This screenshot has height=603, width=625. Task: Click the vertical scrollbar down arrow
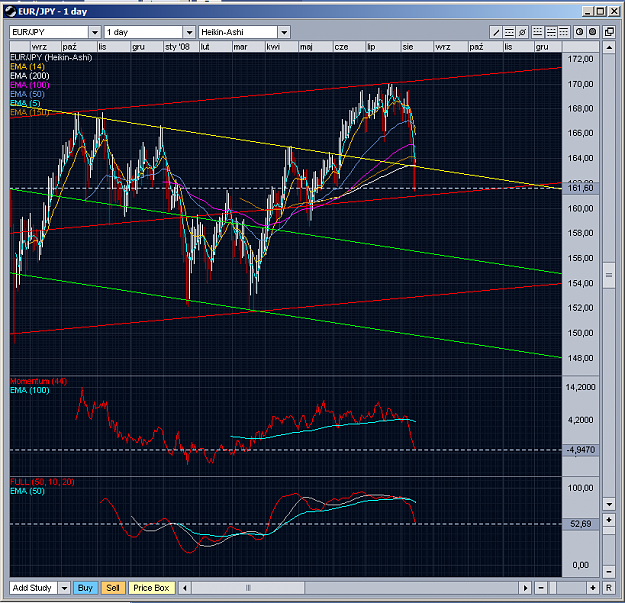609,504
